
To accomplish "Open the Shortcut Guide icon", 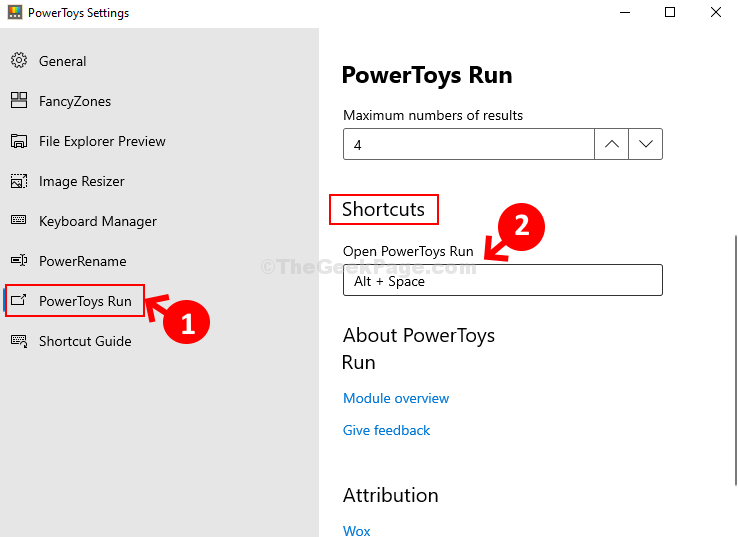I will point(19,341).
